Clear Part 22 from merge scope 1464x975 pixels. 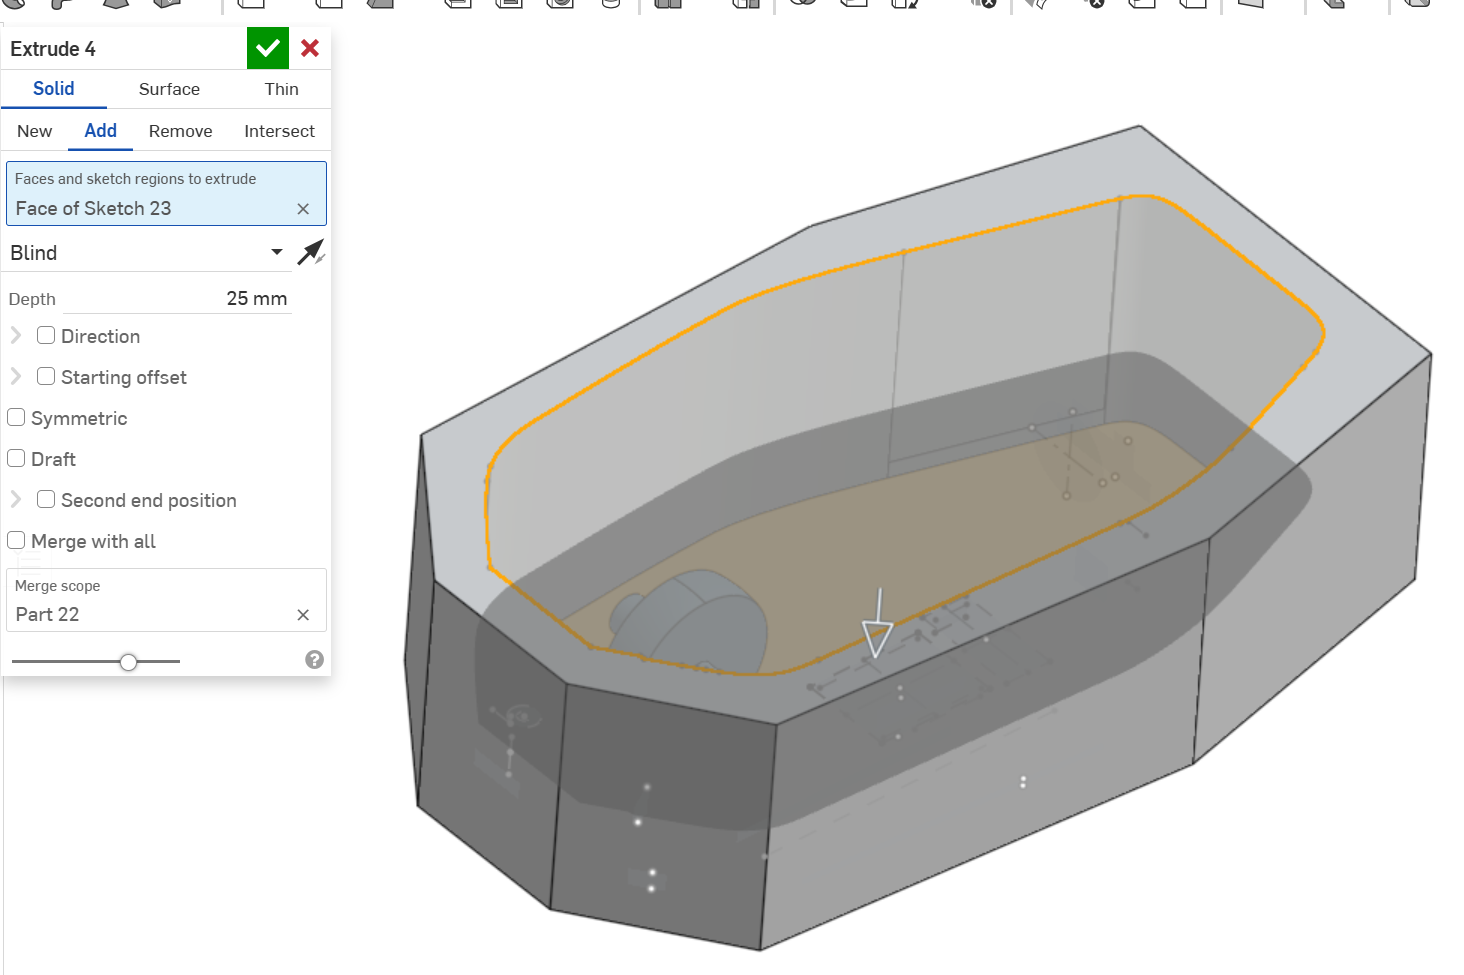(303, 615)
